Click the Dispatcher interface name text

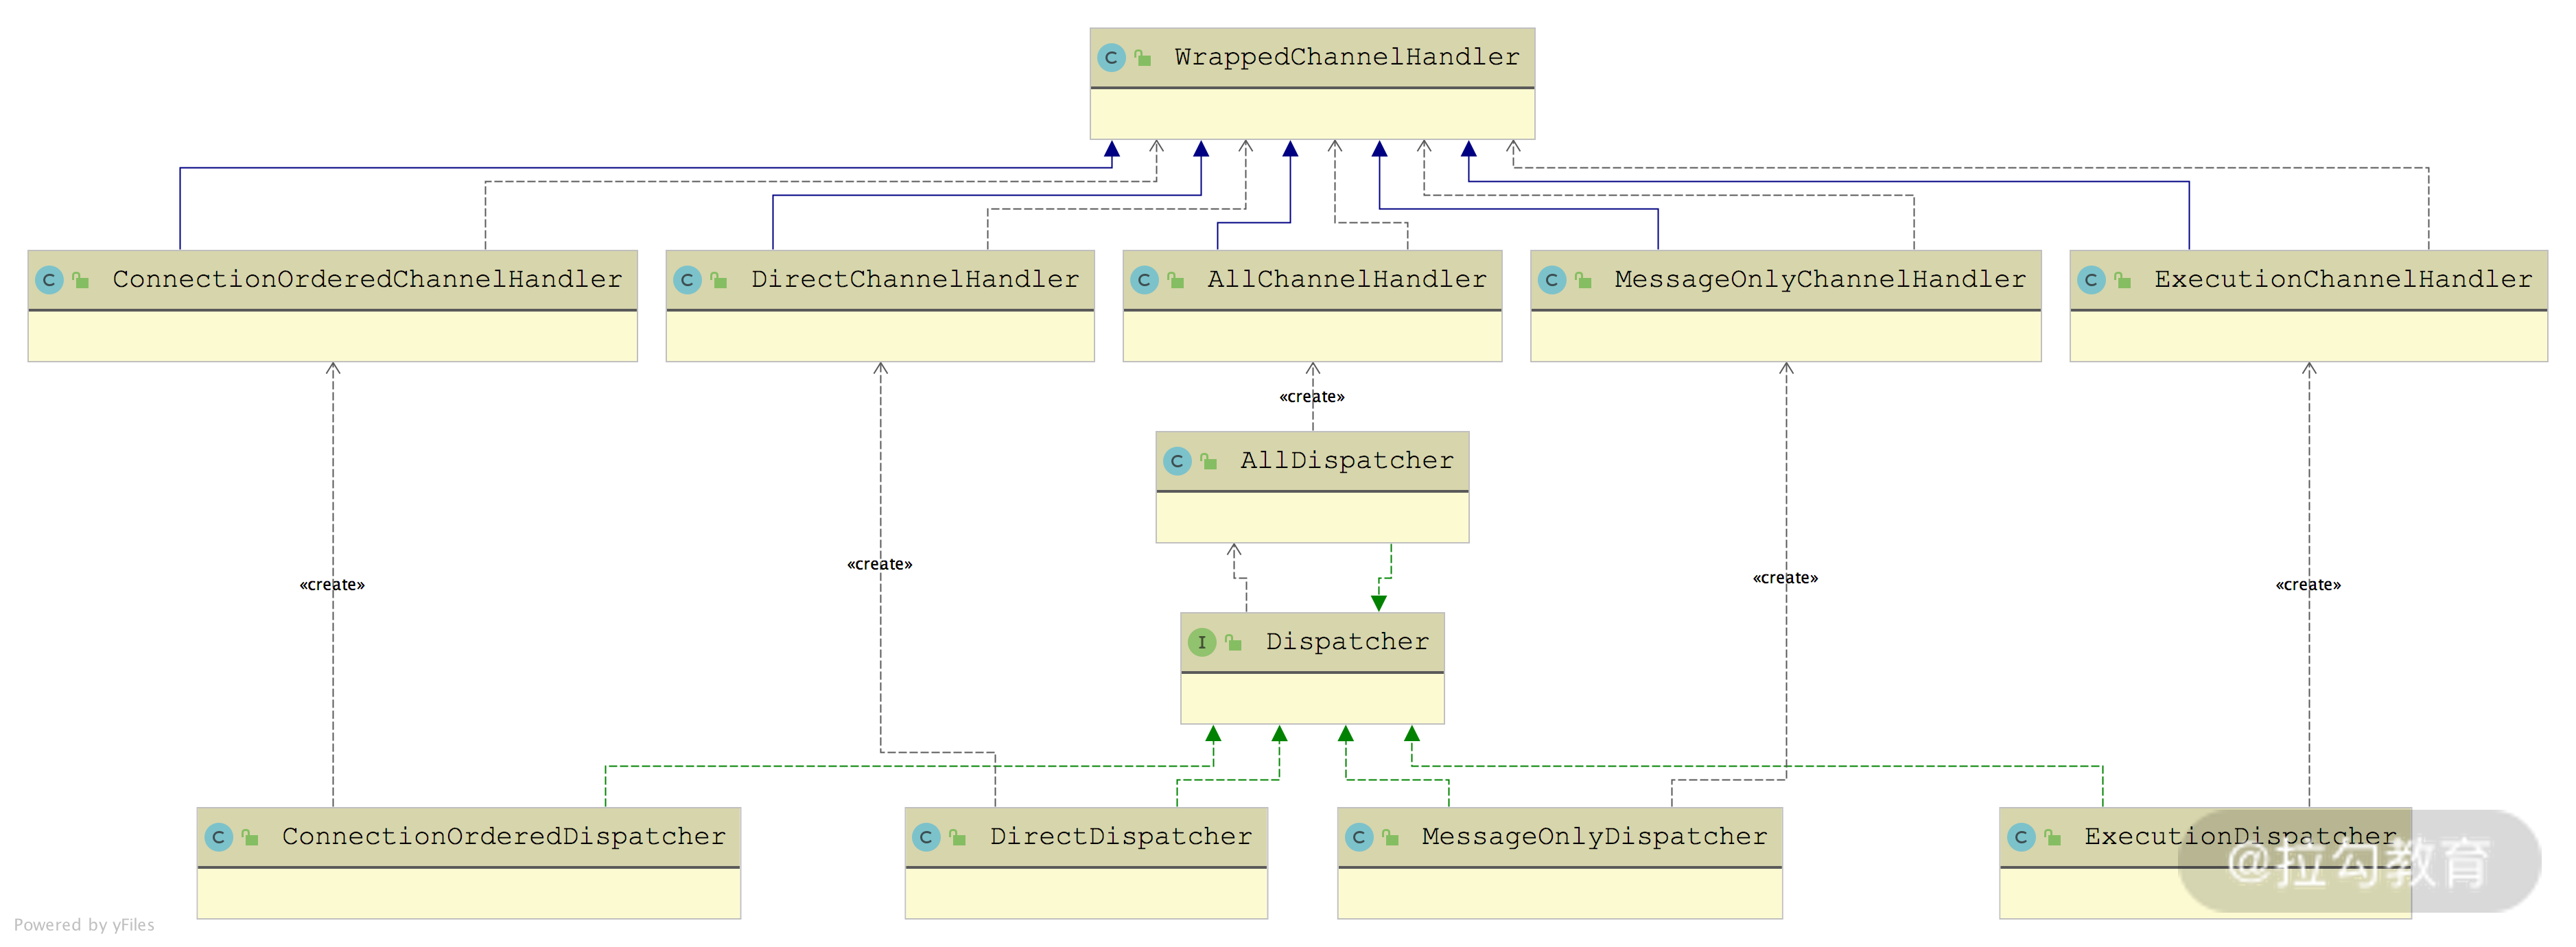pyautogui.click(x=1347, y=642)
